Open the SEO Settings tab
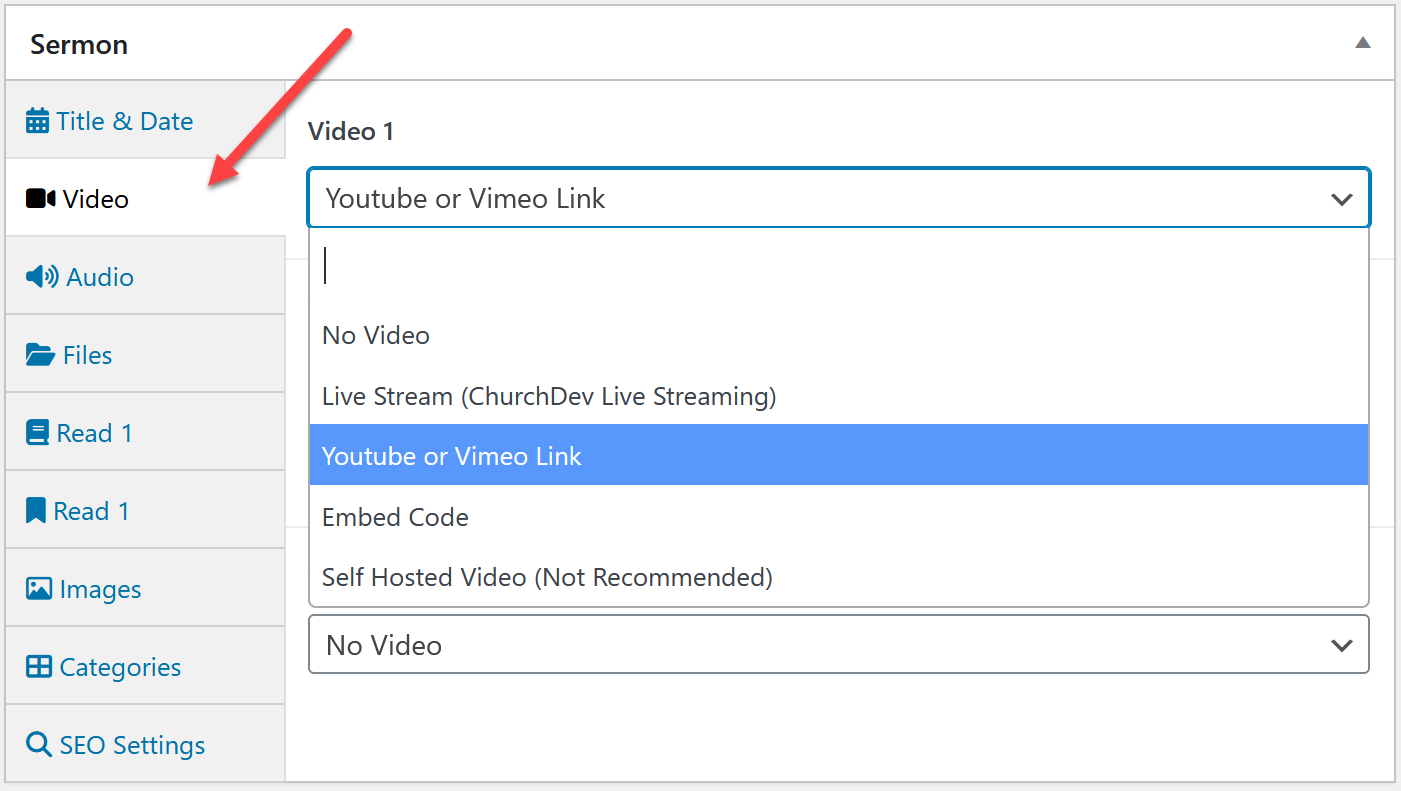Screen dimensions: 1401x791 (x=132, y=745)
